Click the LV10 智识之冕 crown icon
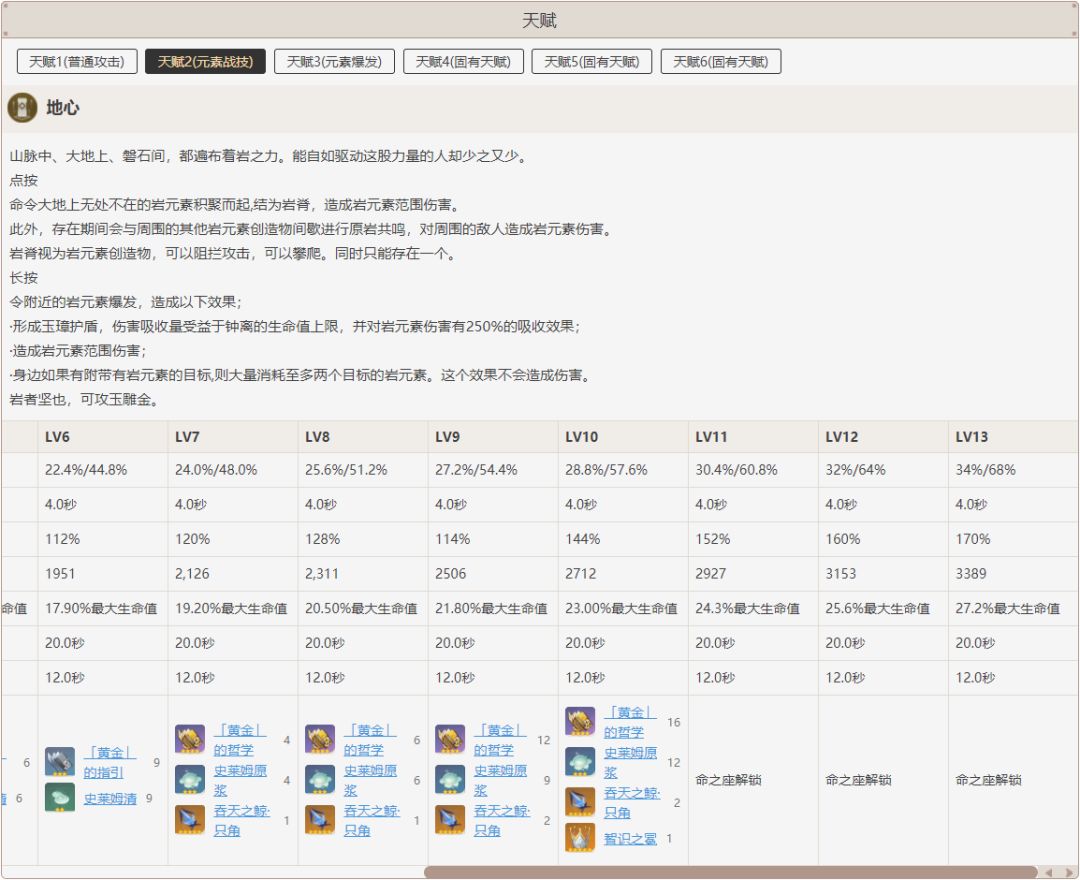 [580, 837]
